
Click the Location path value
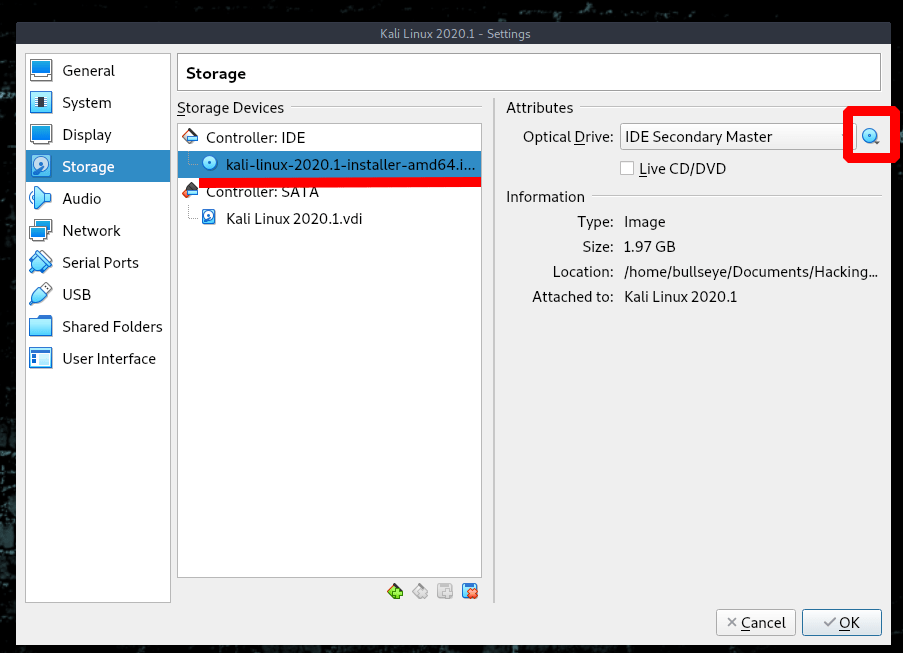(x=751, y=272)
